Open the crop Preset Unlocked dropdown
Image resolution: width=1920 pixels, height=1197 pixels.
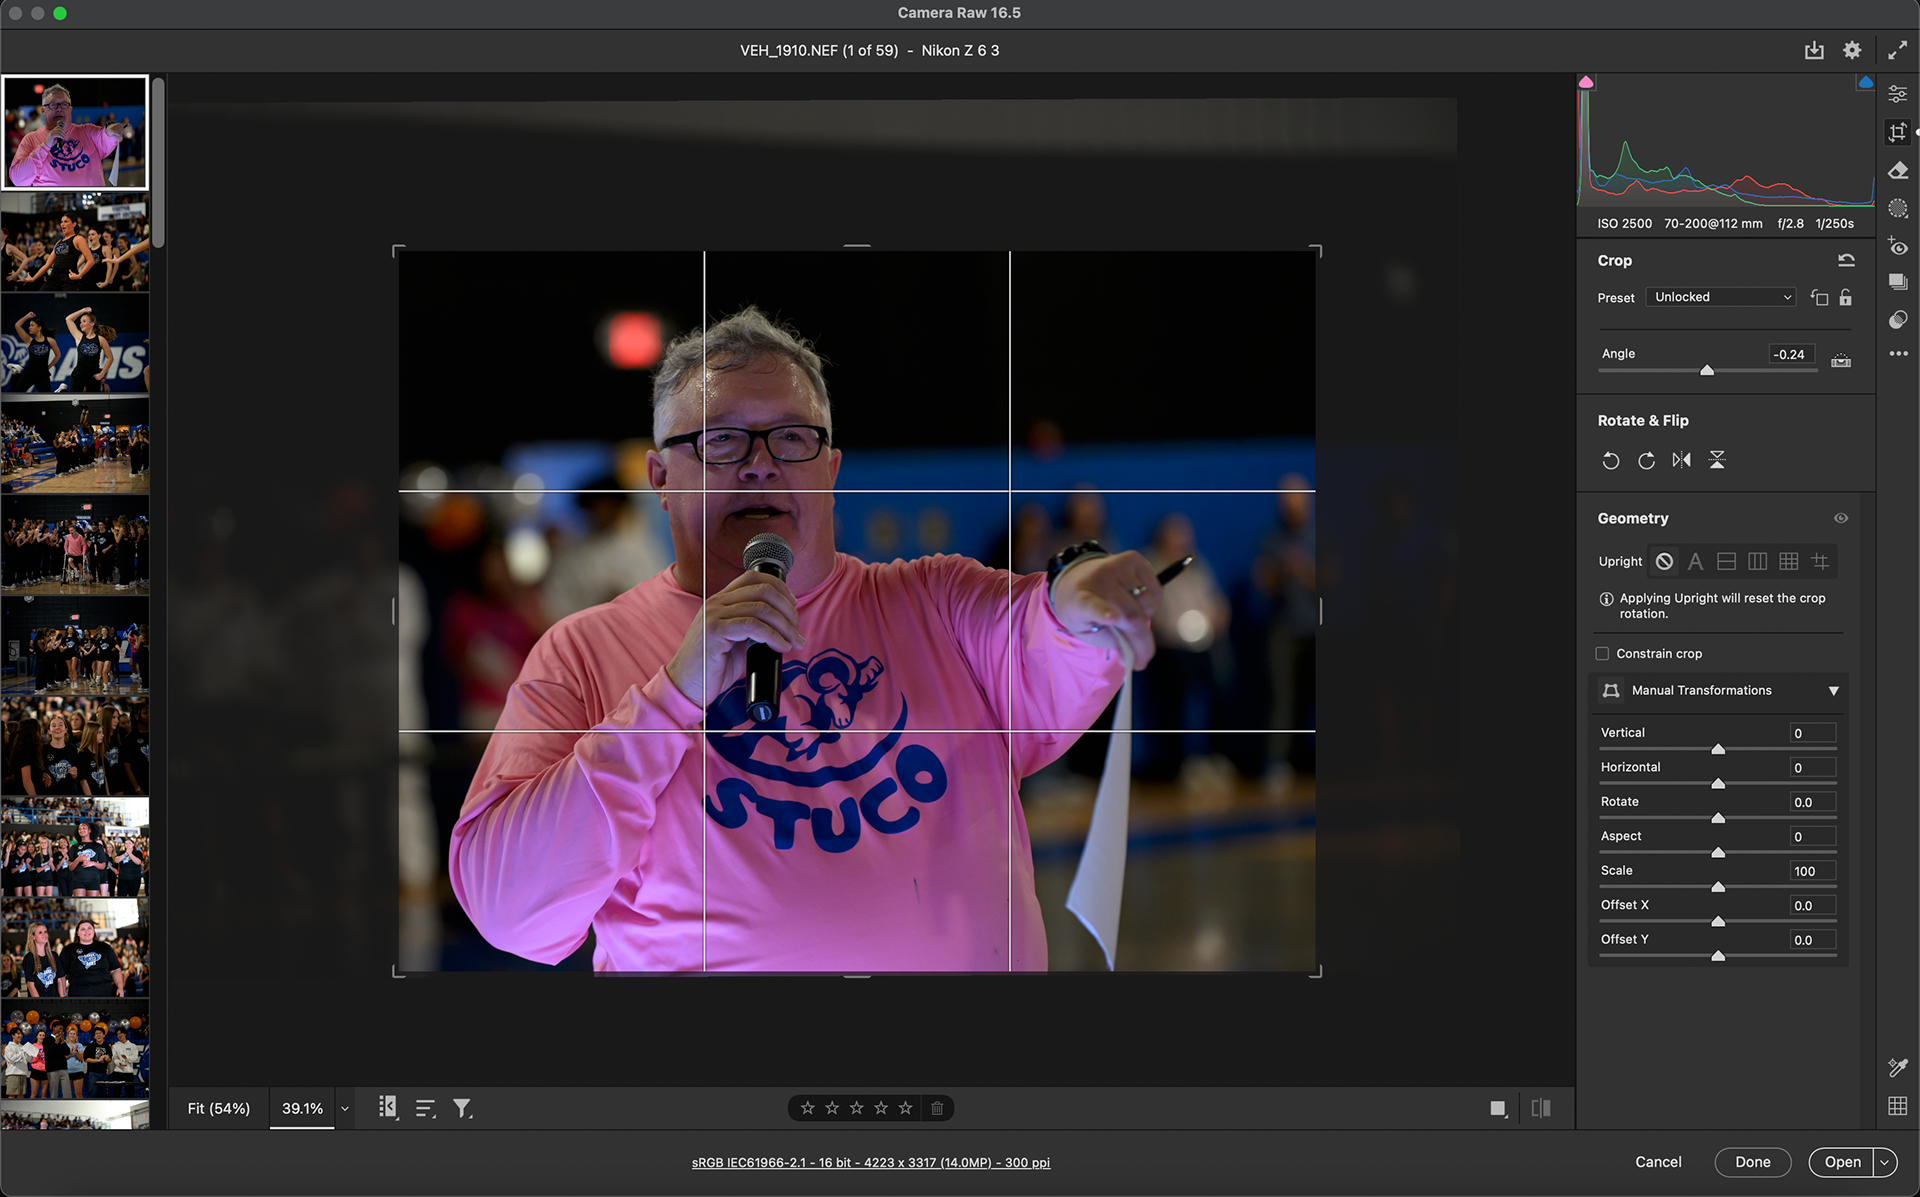click(x=1721, y=297)
